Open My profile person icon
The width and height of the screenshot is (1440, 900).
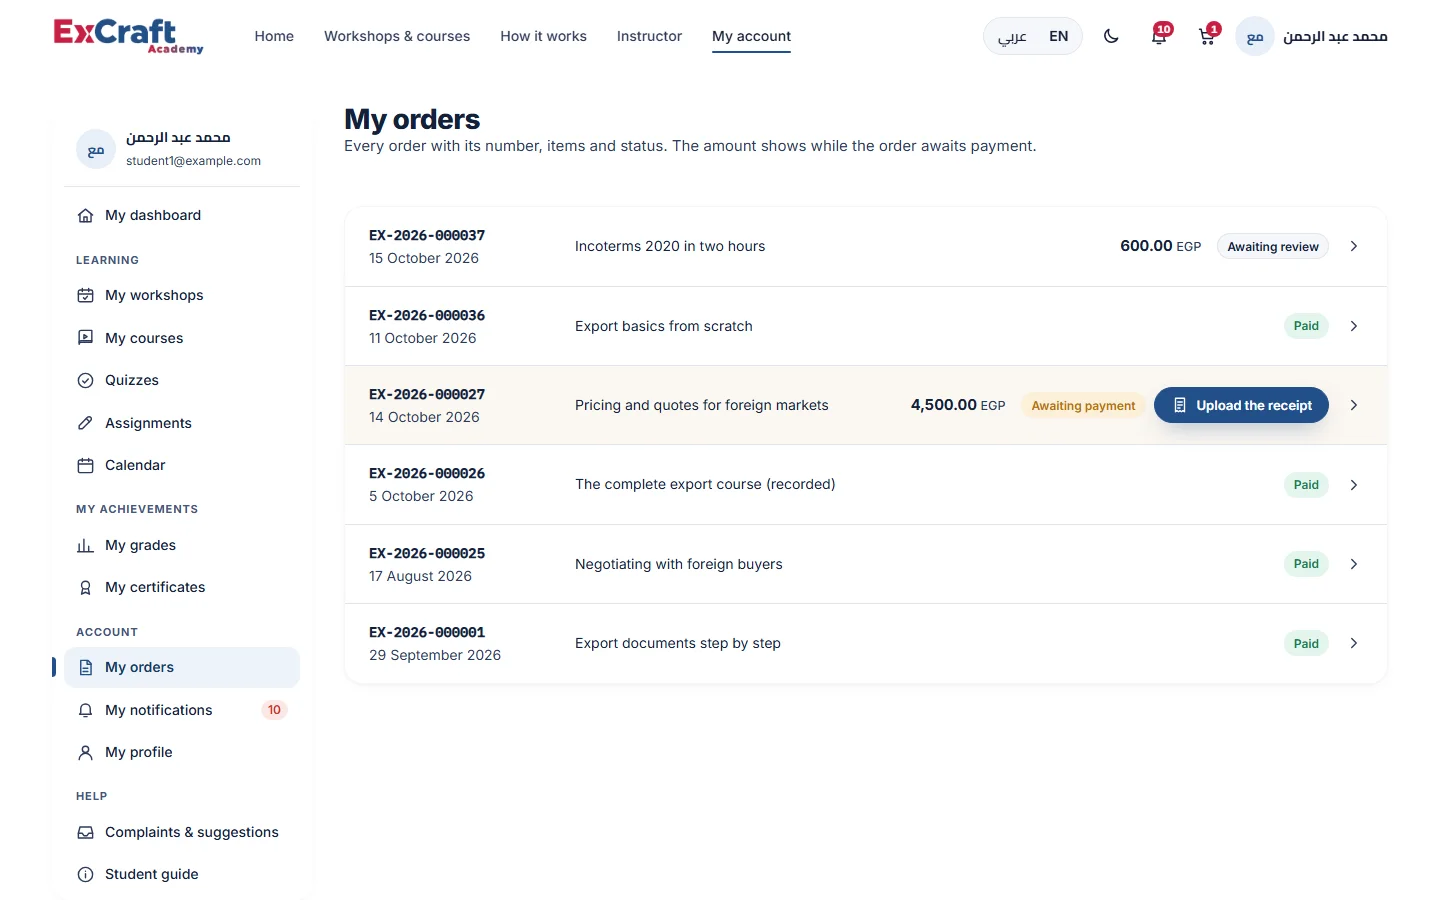[86, 752]
